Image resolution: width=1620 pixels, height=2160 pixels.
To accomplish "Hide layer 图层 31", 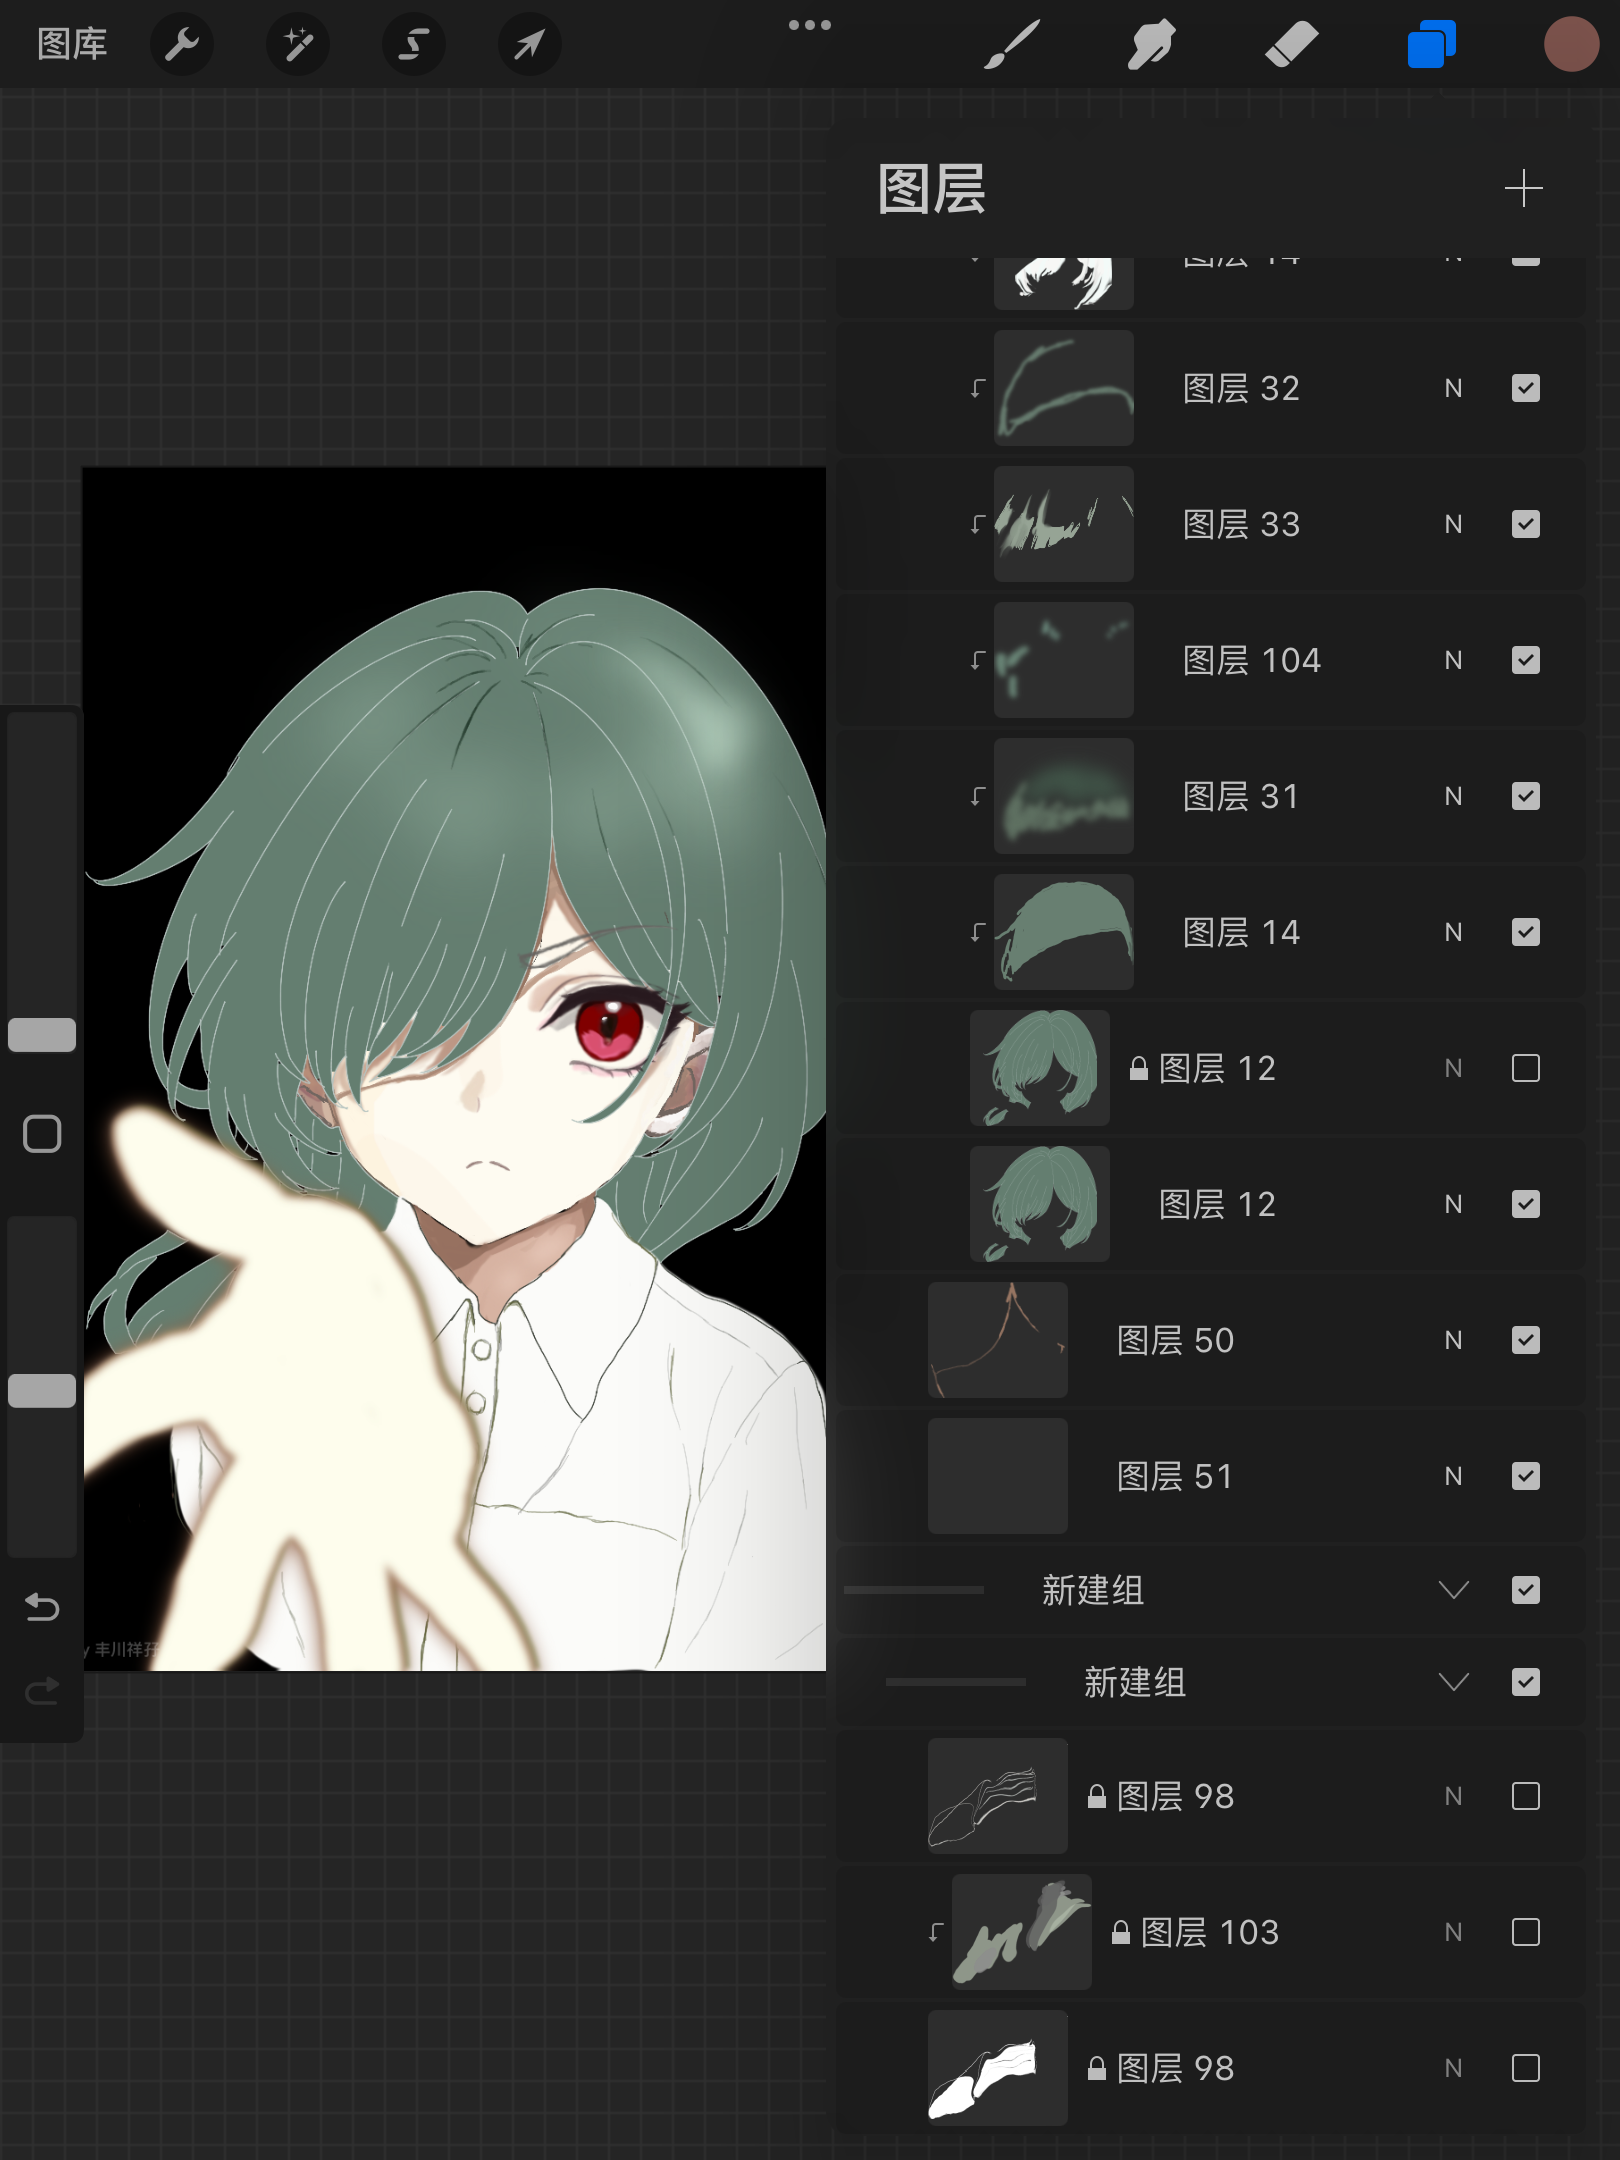I will (x=1525, y=796).
